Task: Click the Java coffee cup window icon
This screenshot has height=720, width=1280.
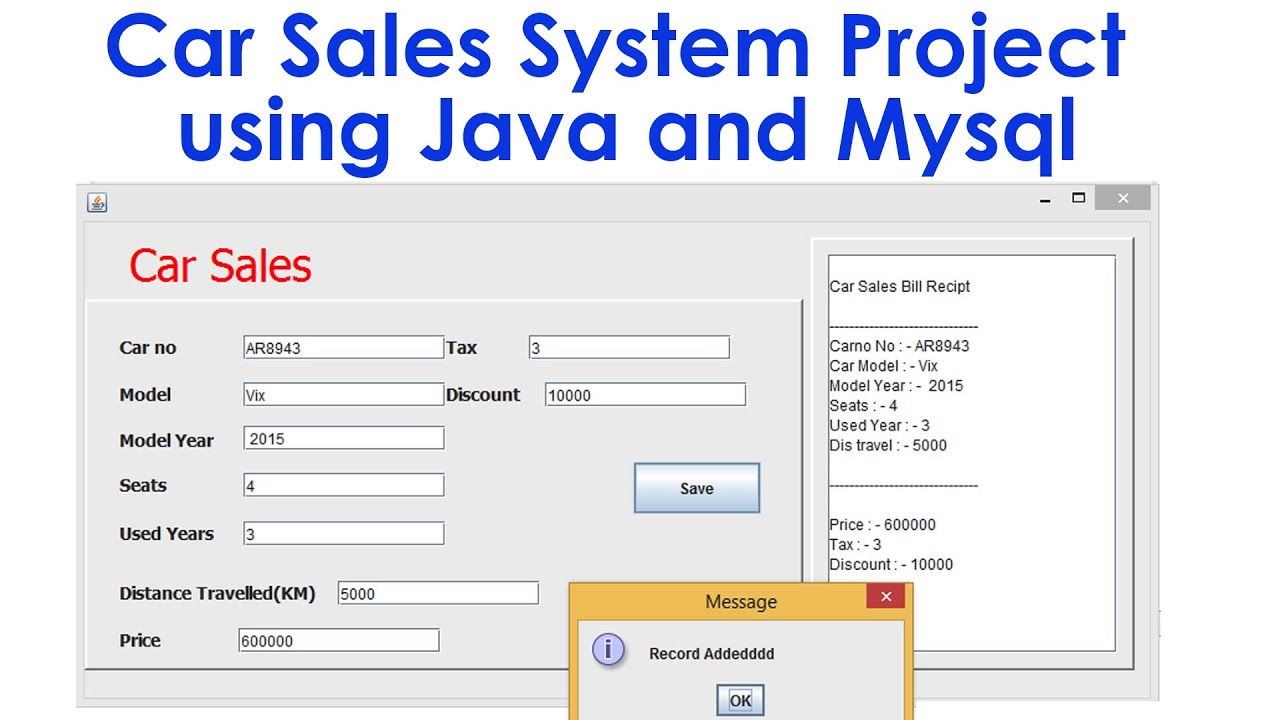Action: pos(97,203)
